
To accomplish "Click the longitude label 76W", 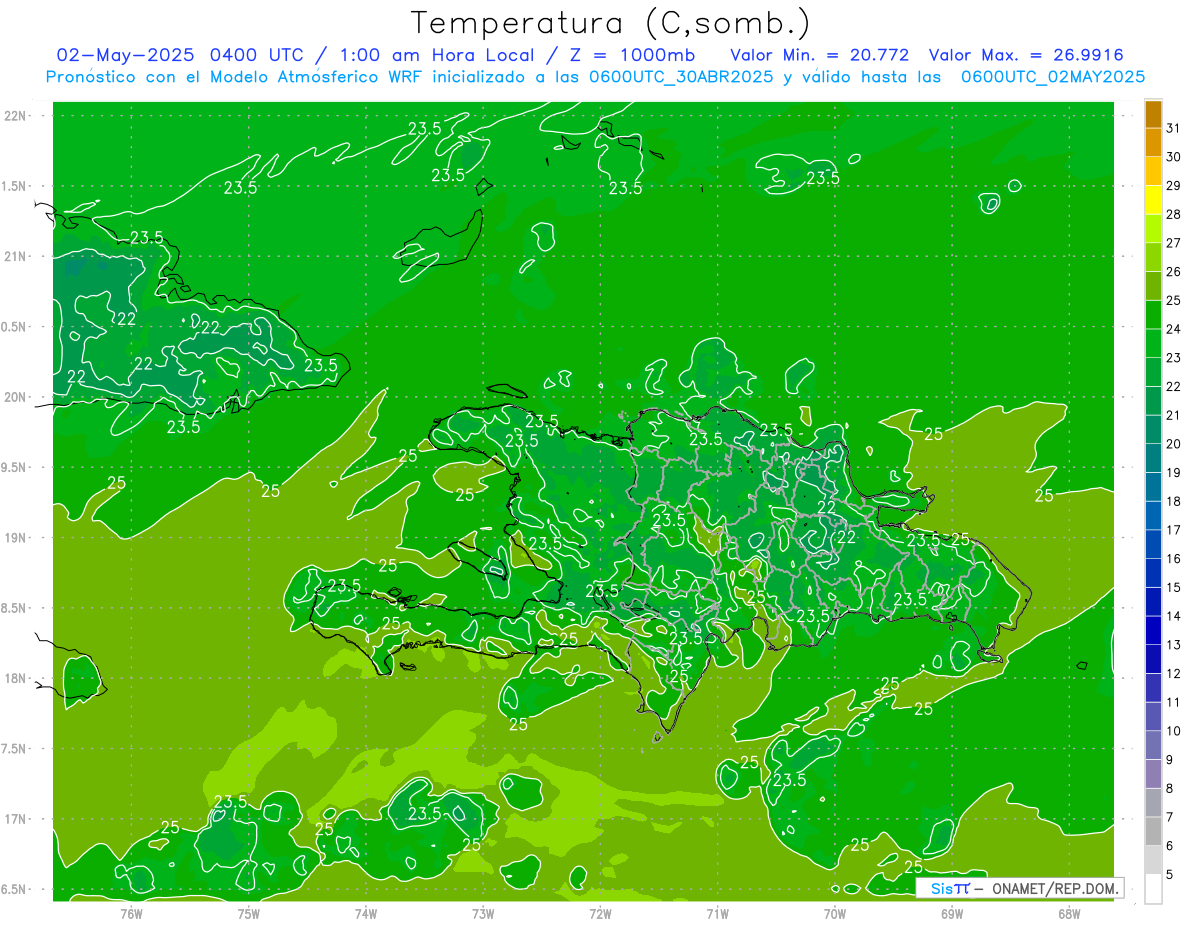I will 131,913.
